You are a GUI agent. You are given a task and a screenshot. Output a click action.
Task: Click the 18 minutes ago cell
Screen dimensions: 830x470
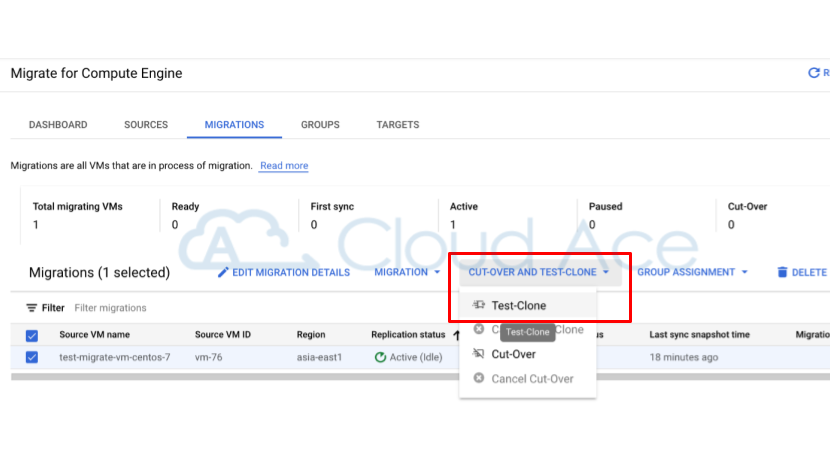684,357
